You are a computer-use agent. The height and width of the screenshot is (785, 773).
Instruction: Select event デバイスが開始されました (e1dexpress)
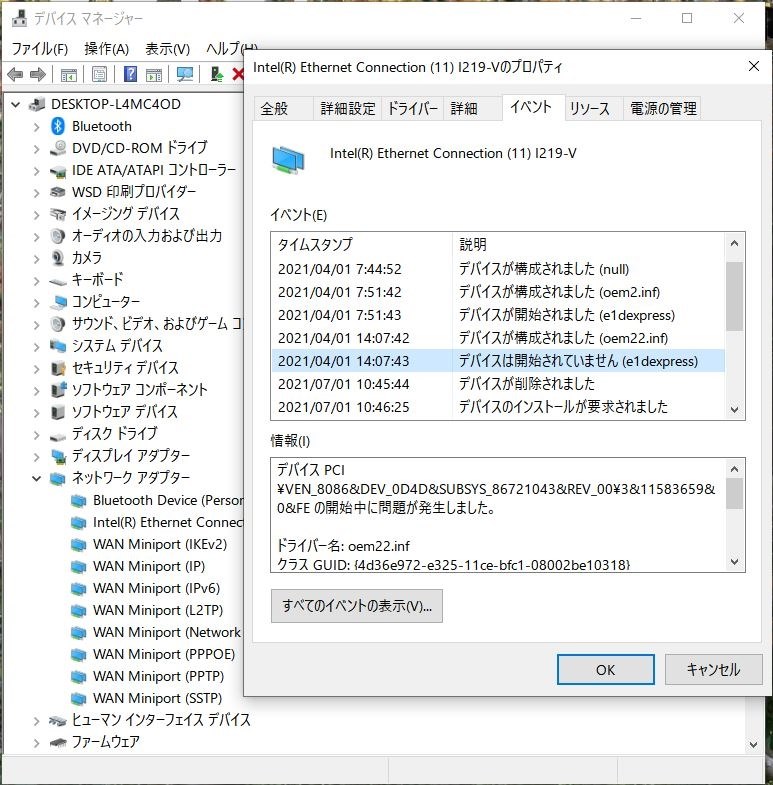coord(498,315)
